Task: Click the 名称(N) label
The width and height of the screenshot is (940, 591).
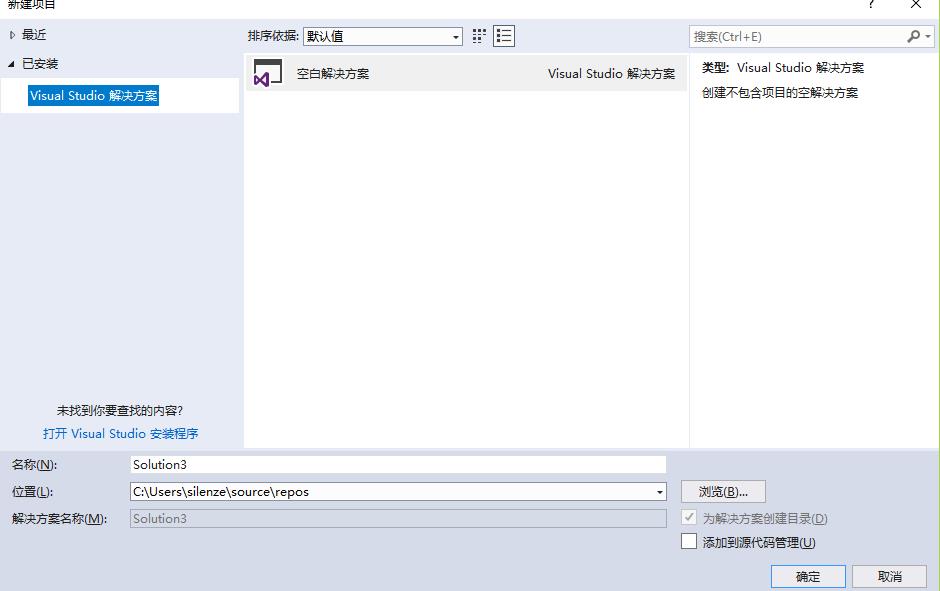Action: pos(34,465)
